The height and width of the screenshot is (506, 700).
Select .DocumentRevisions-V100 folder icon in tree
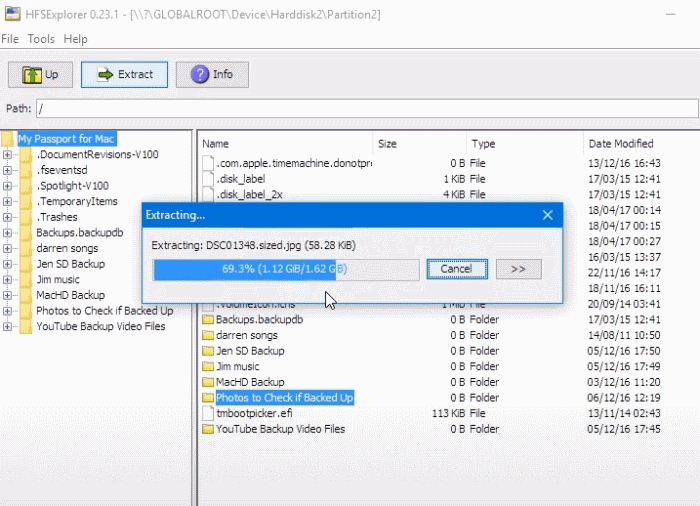26,155
